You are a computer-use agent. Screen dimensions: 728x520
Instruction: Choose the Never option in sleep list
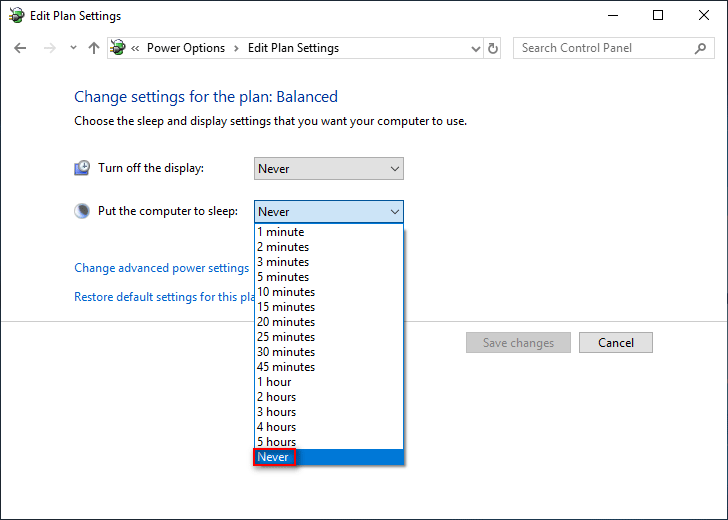tap(273, 457)
